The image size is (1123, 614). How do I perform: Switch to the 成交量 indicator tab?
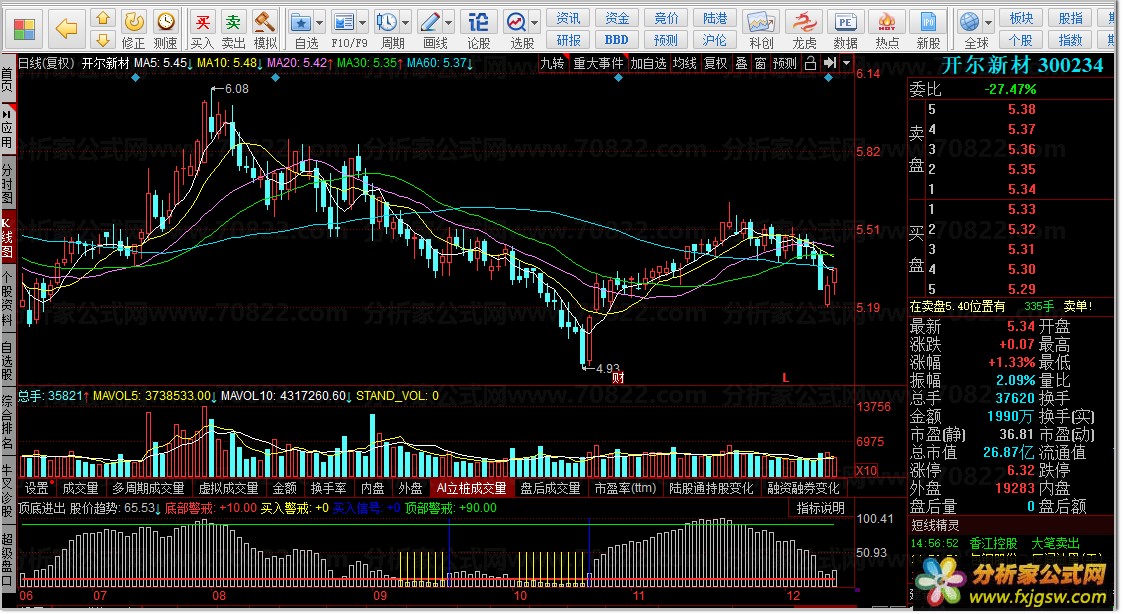coord(80,489)
